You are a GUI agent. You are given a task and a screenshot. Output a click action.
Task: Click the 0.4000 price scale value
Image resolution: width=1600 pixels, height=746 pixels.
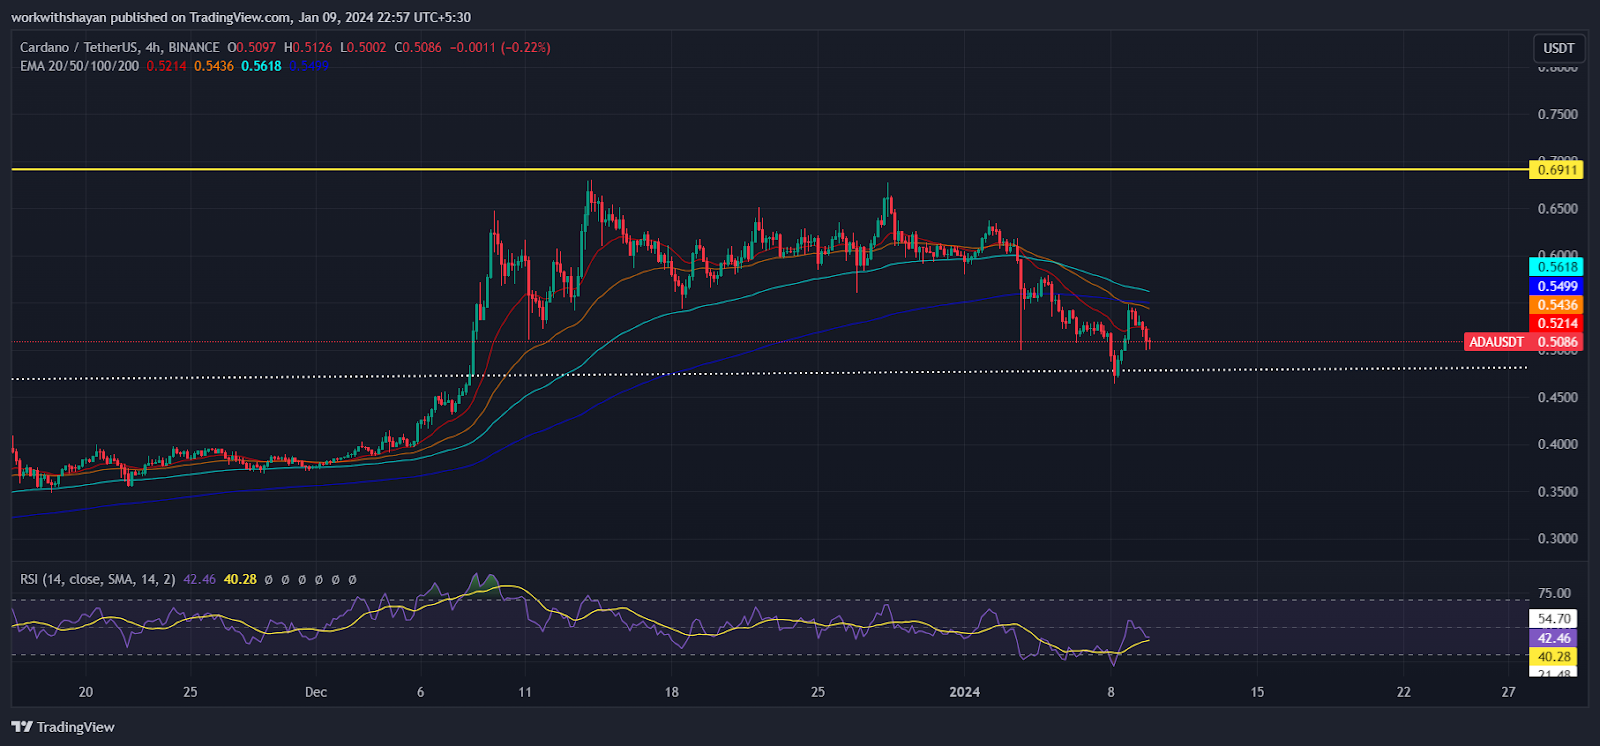[1557, 444]
